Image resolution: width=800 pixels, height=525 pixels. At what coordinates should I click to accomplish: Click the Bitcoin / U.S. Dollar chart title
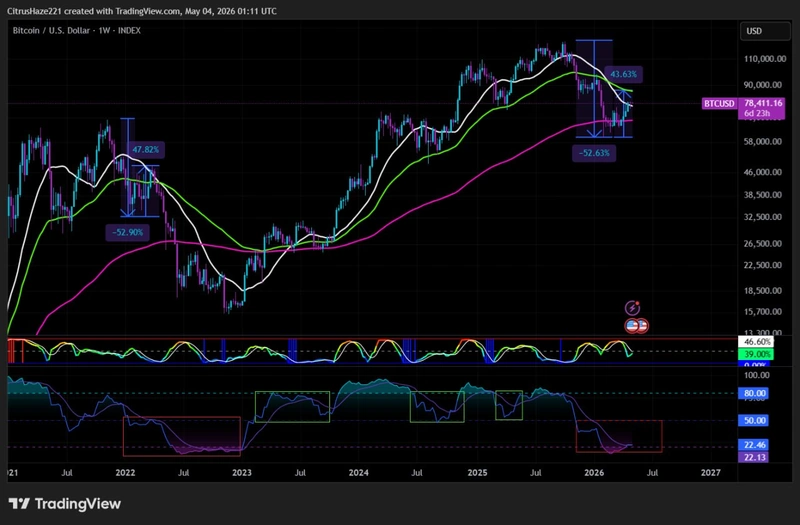77,31
